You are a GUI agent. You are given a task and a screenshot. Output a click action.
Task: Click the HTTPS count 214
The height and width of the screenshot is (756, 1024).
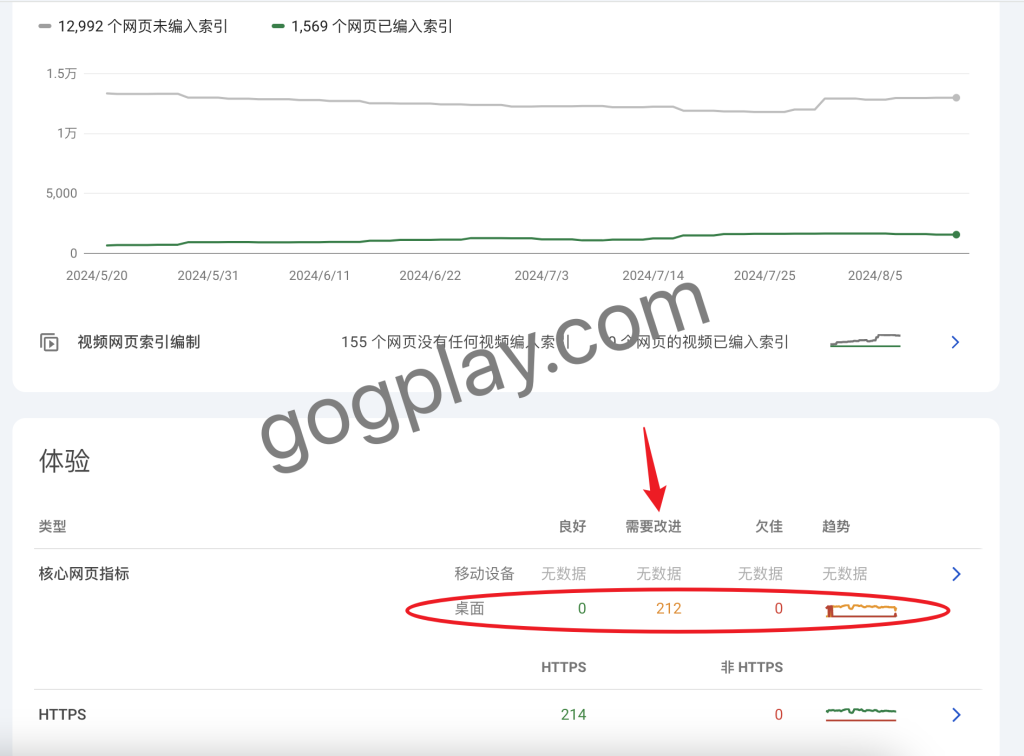tap(573, 715)
